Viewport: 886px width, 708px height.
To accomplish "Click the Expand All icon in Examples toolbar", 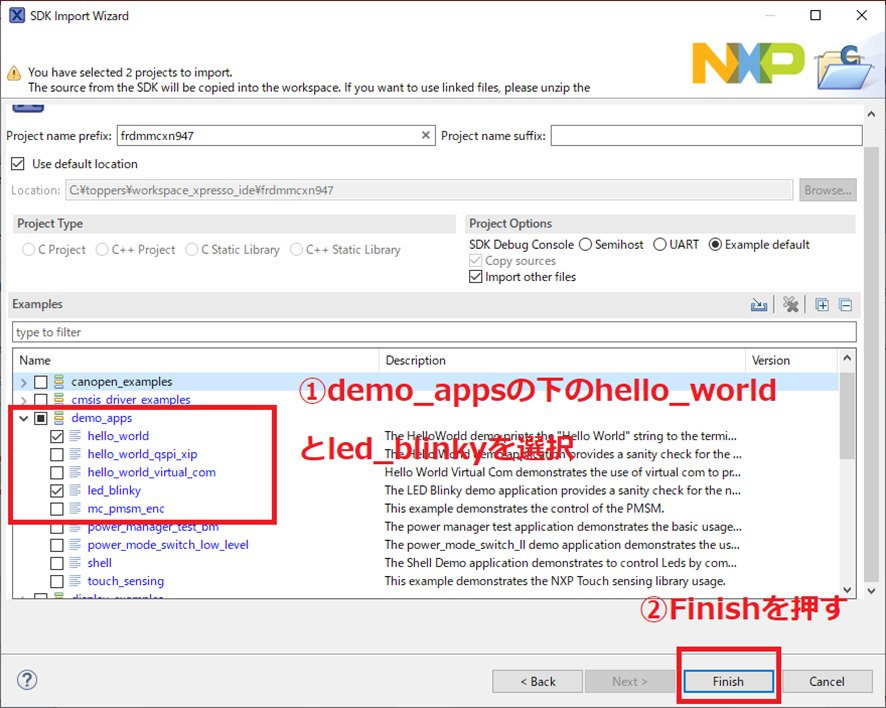I will [822, 305].
